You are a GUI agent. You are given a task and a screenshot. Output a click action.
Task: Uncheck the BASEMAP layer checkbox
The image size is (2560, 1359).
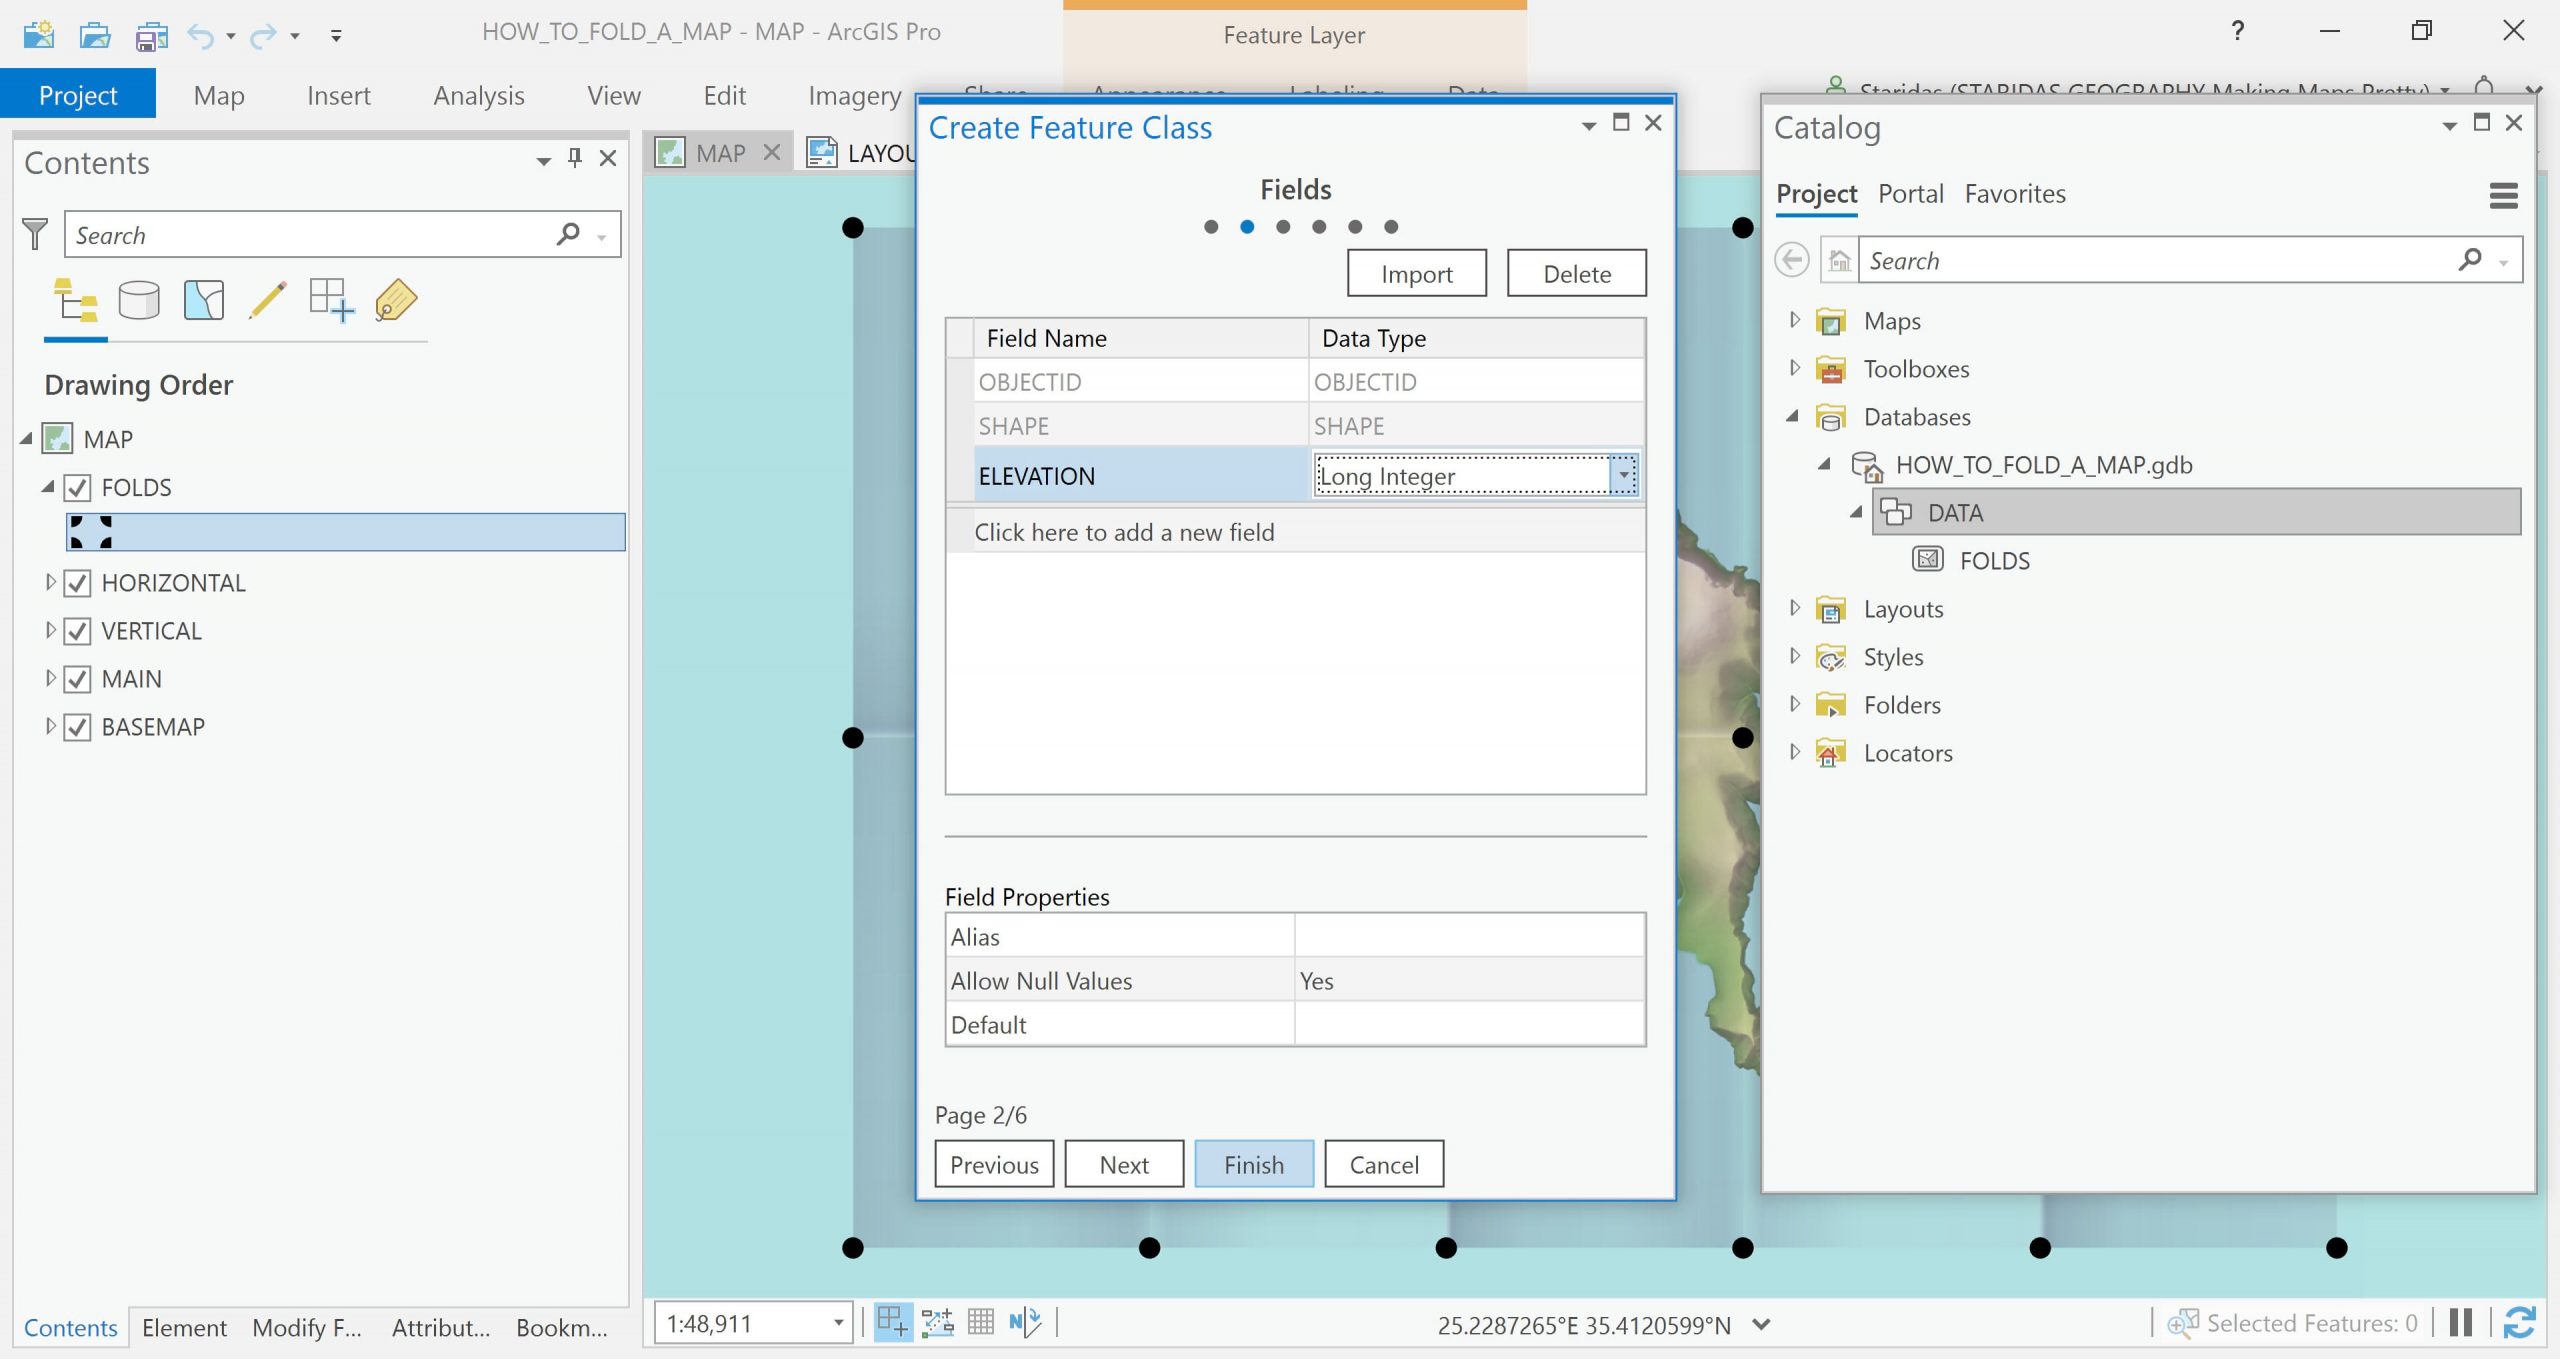pyautogui.click(x=78, y=727)
